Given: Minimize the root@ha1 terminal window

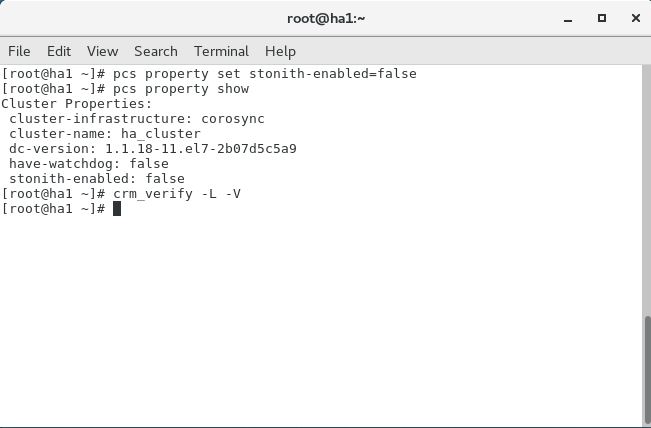Looking at the screenshot, I should (568, 19).
